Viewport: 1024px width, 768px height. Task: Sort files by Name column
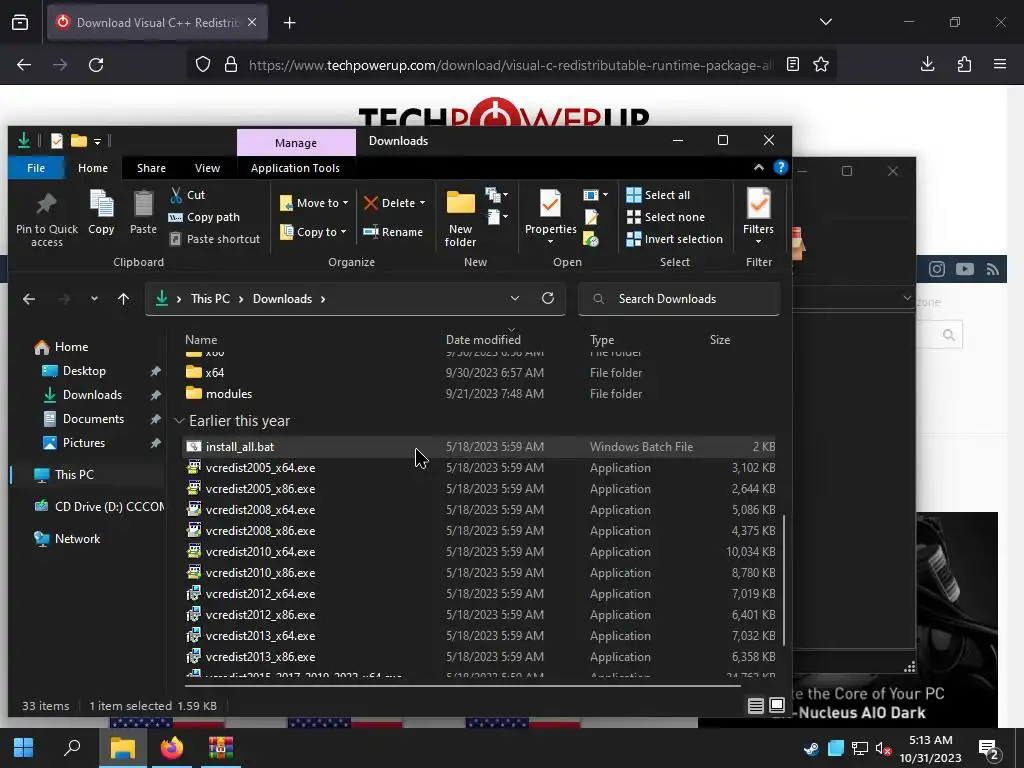201,340
